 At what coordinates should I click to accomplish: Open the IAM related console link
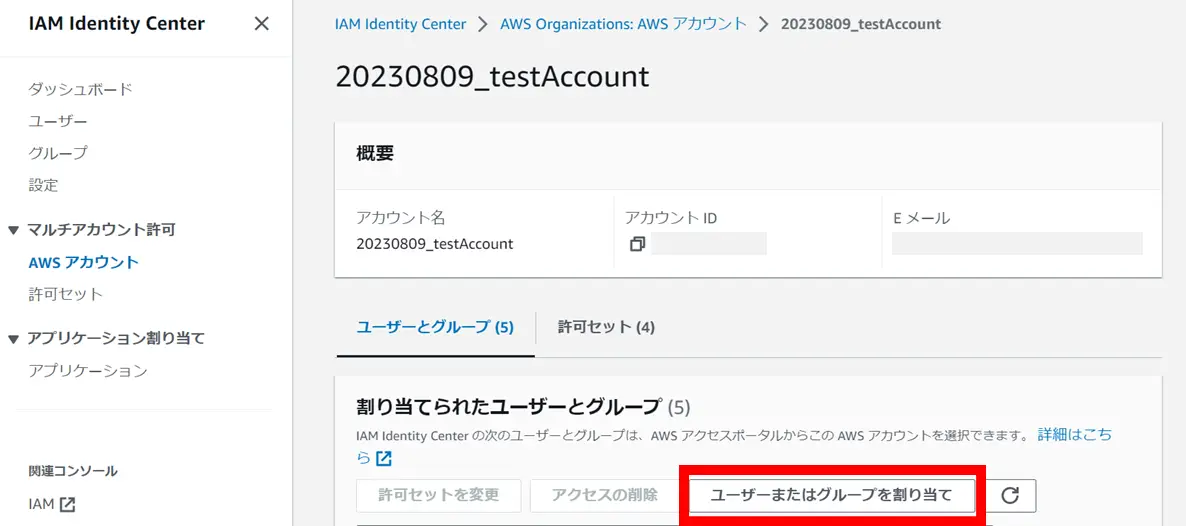[x=51, y=504]
